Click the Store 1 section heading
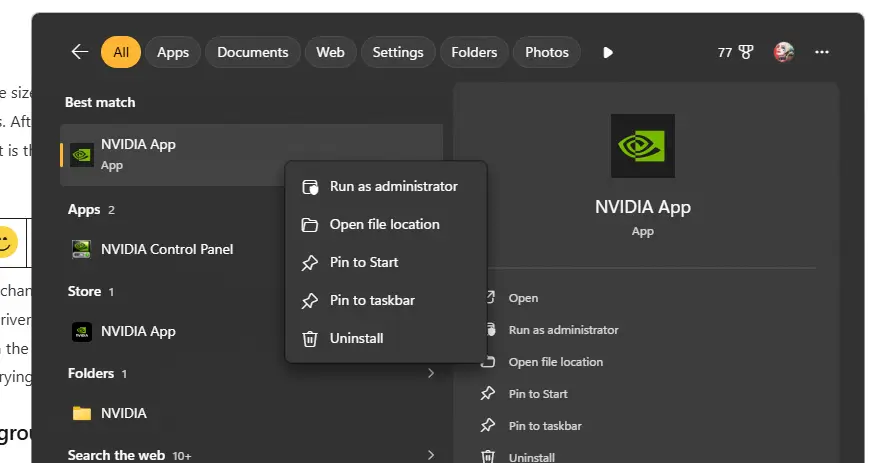Viewport: 878px width, 463px height. [x=91, y=292]
